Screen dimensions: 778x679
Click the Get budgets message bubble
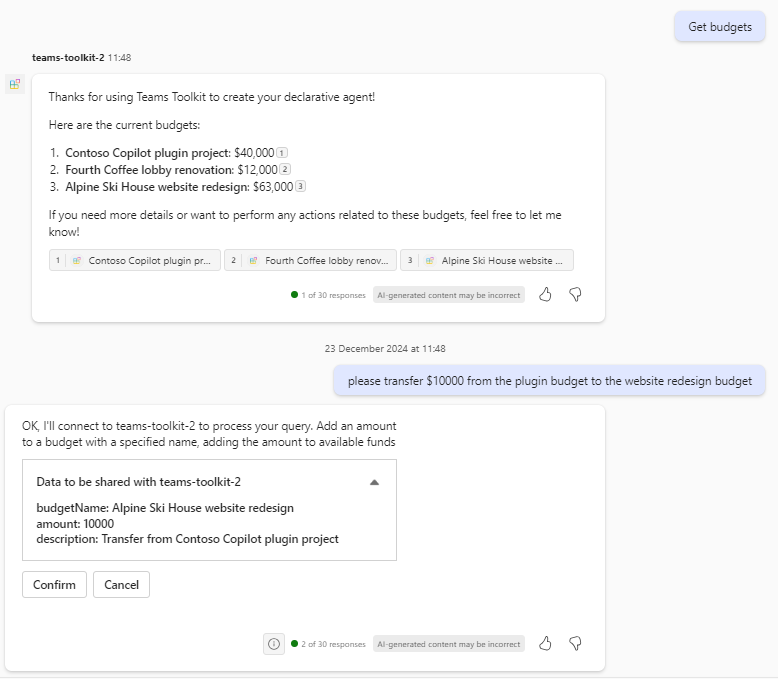(719, 27)
